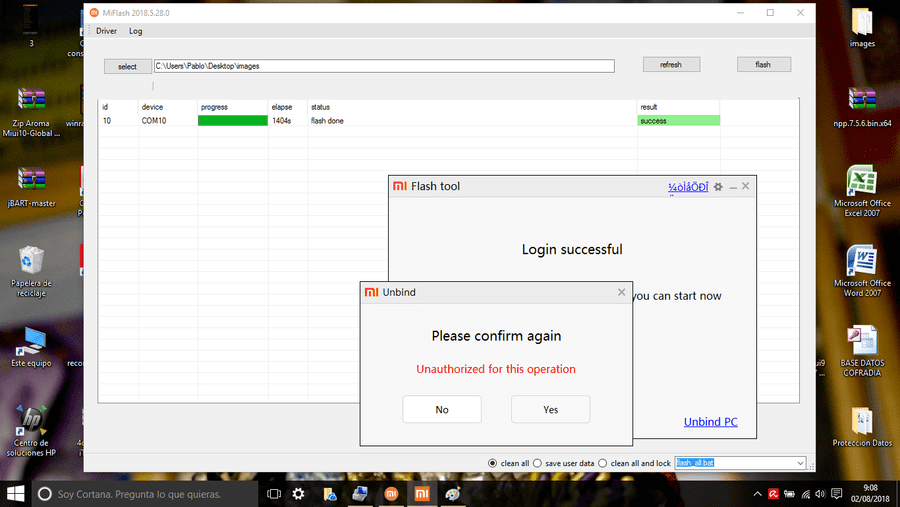This screenshot has height=507, width=900.
Task: Select the jBART-master archive icon
Action: coord(31,187)
